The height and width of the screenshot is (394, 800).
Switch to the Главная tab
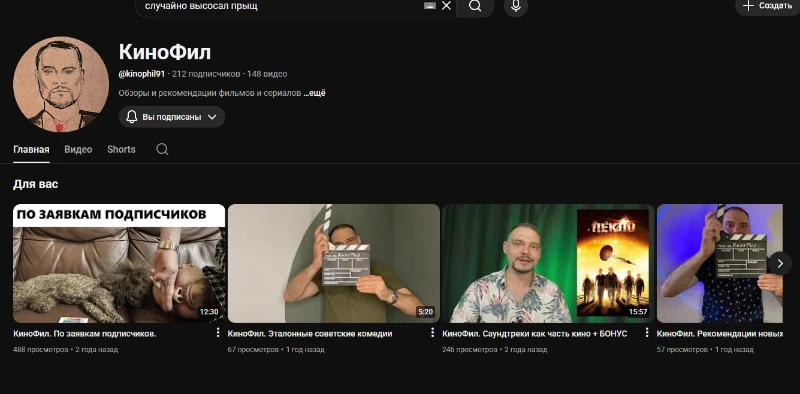tap(31, 150)
